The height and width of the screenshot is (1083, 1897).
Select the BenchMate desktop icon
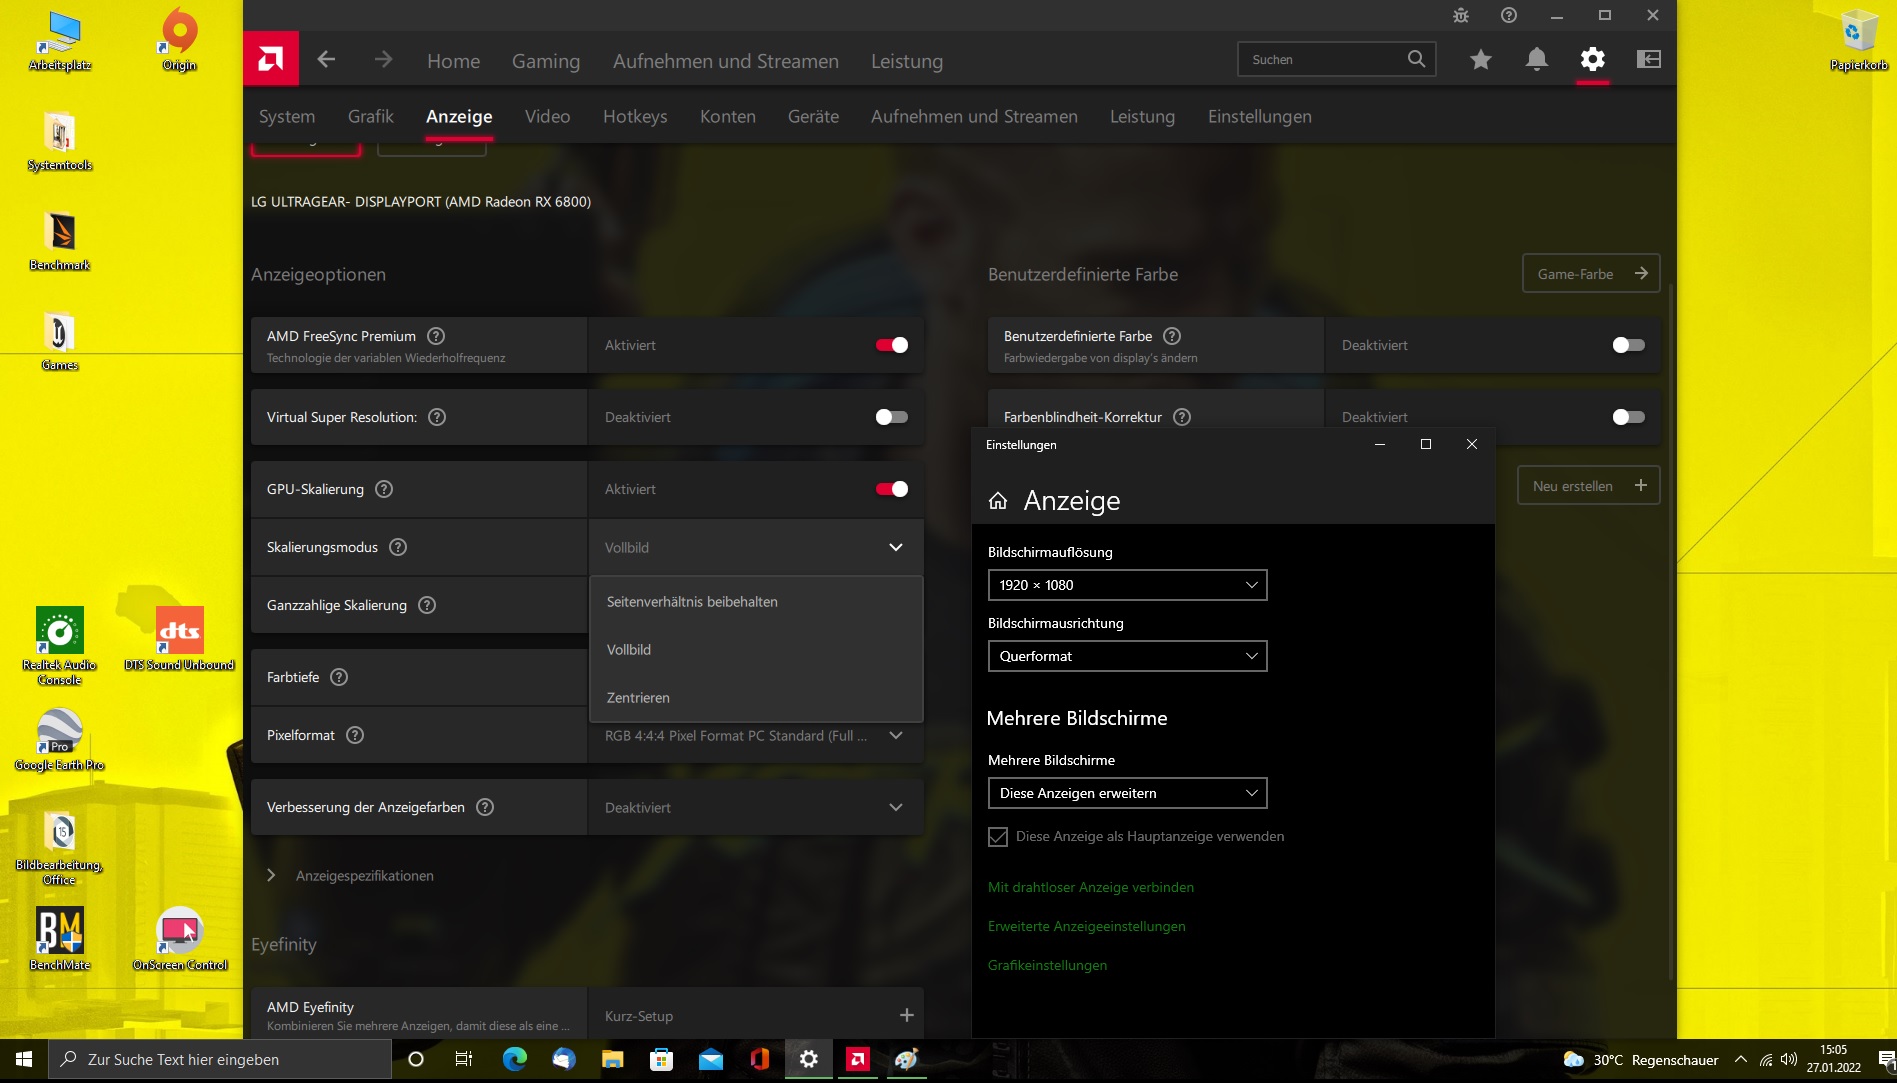[60, 940]
